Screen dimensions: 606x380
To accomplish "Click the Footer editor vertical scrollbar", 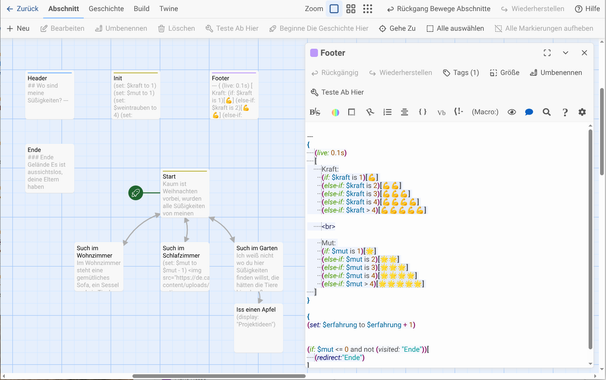I will [590, 239].
